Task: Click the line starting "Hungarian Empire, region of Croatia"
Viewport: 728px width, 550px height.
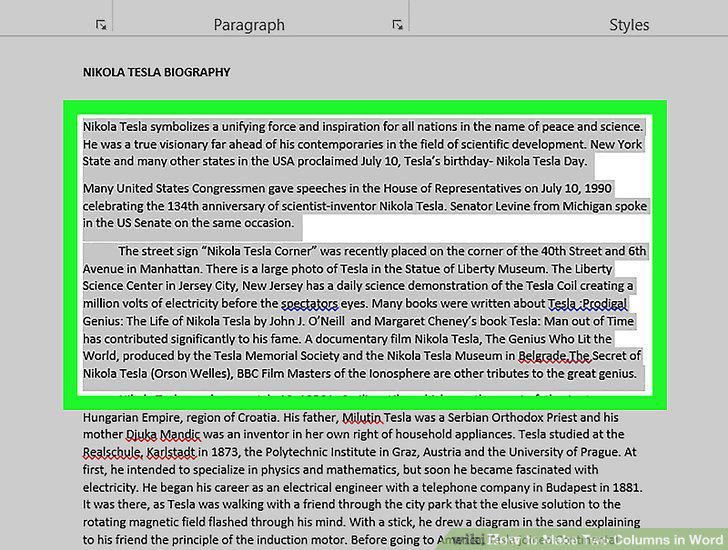Action: coord(351,417)
